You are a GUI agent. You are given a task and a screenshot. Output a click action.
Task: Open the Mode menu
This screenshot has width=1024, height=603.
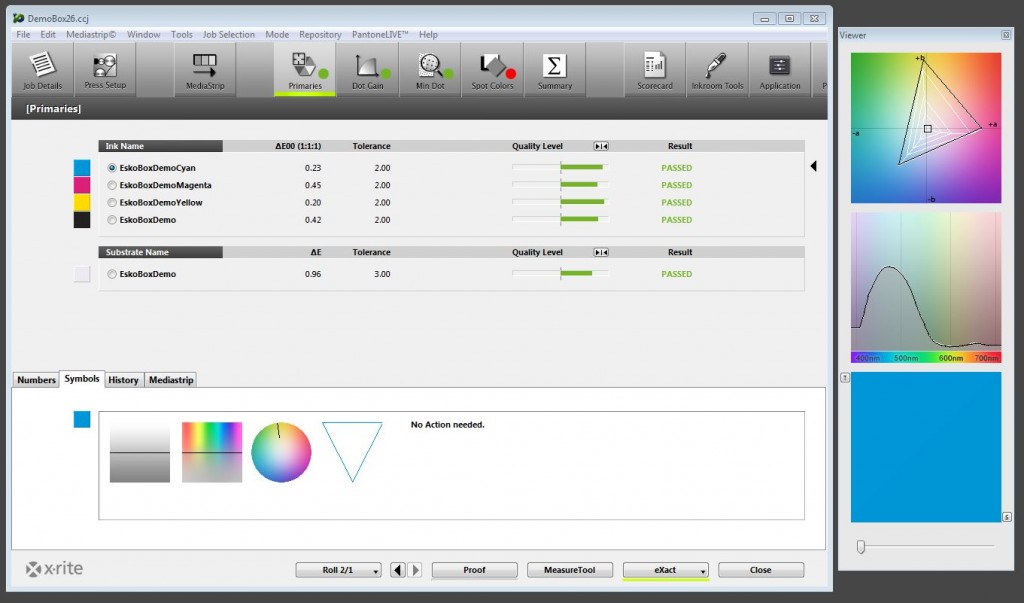[x=277, y=35]
